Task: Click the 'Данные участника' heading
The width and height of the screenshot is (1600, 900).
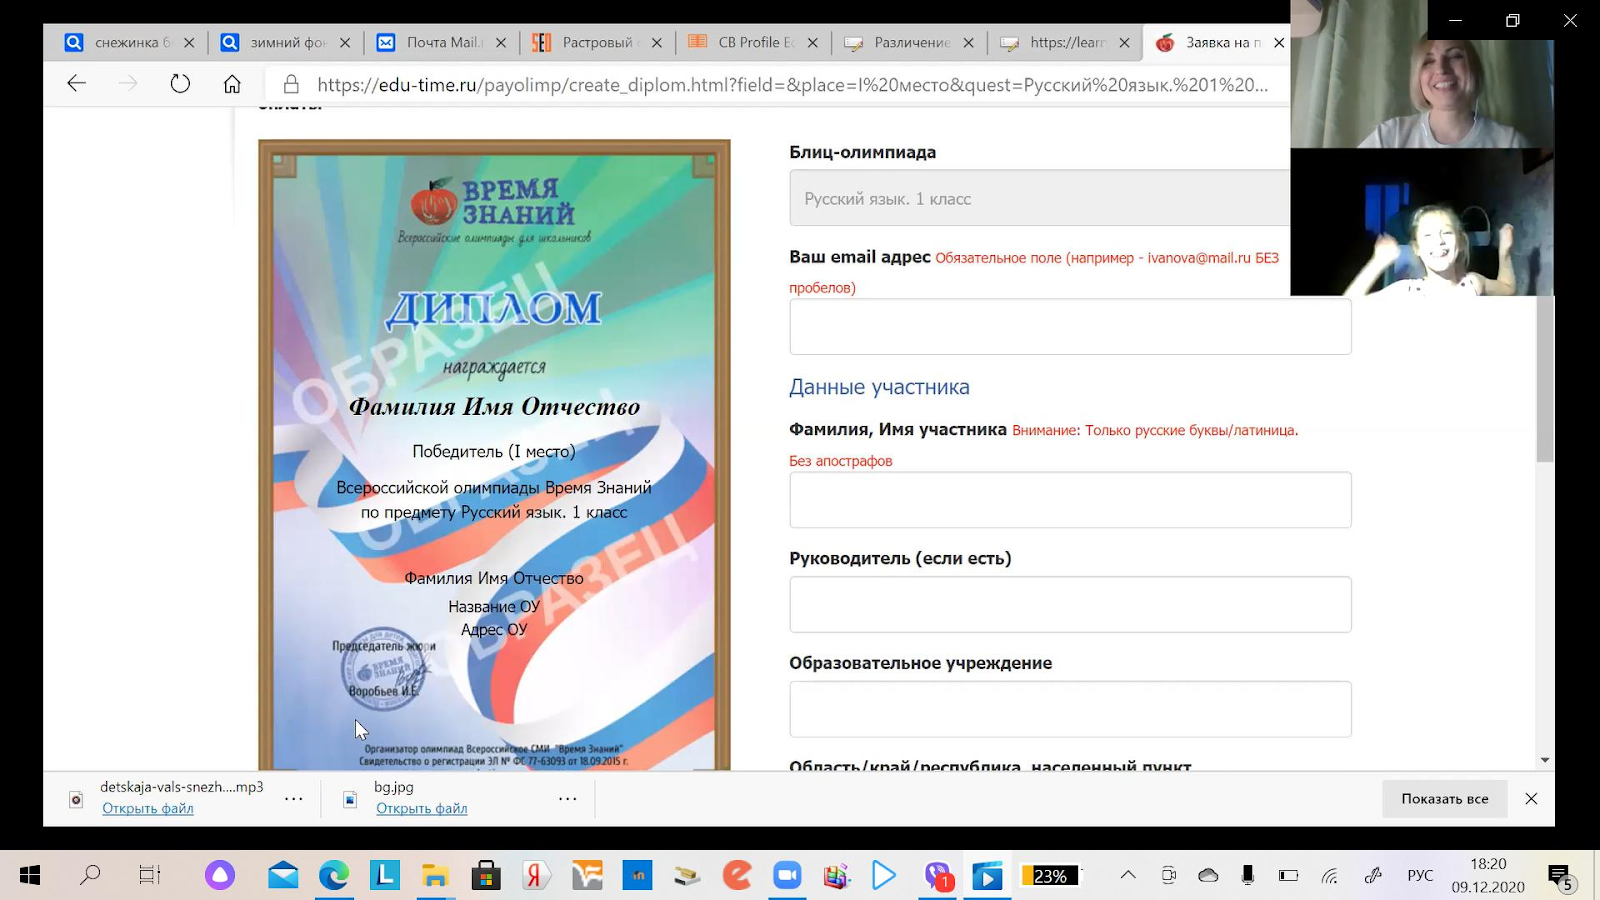Action: coord(879,387)
